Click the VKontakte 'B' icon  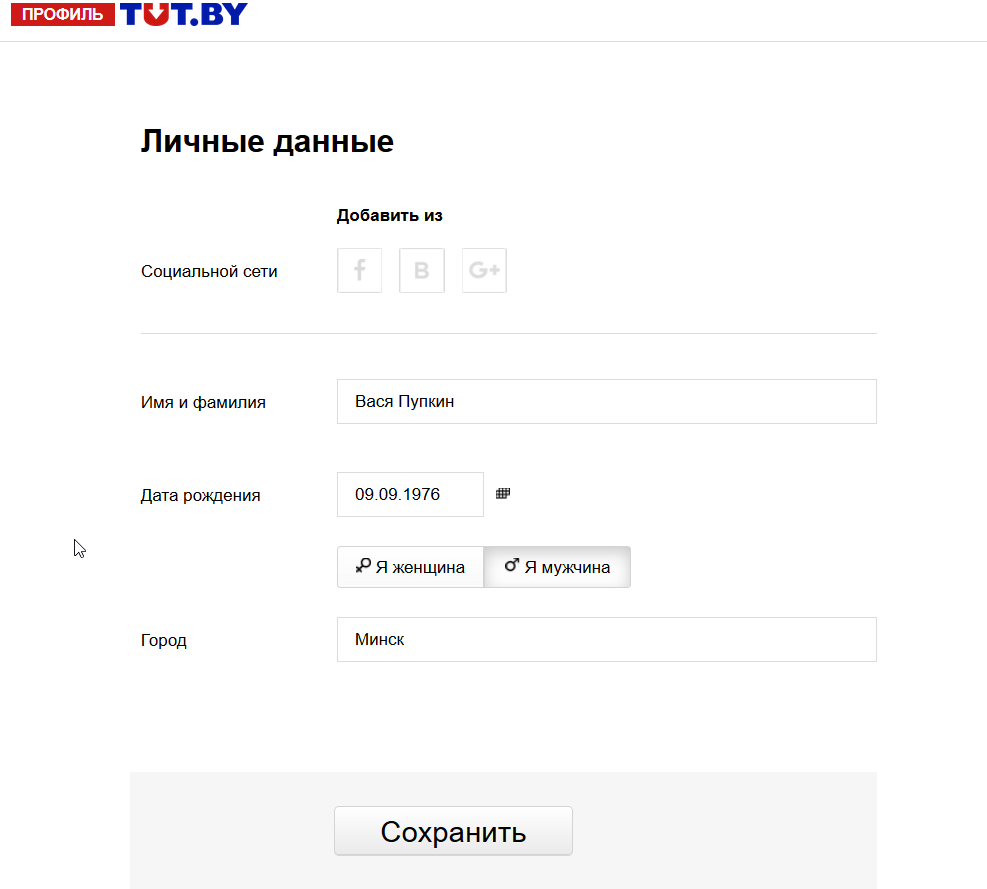tap(421, 270)
